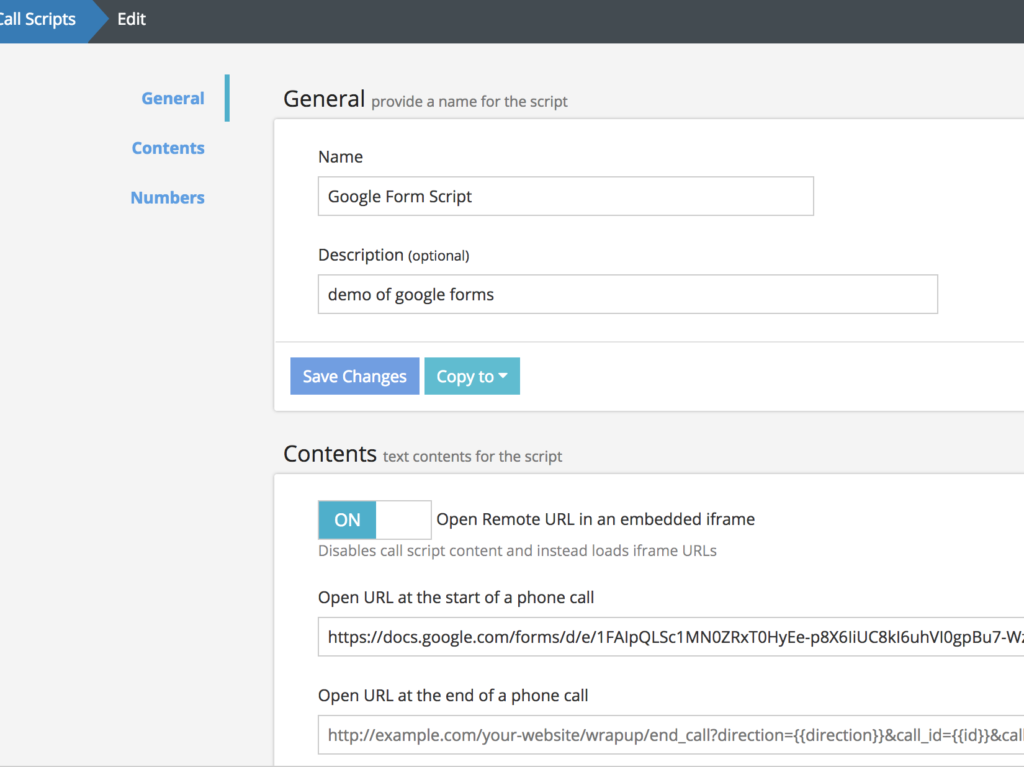The width and height of the screenshot is (1024, 767).
Task: Click the 'Name' field label
Action: [x=340, y=157]
